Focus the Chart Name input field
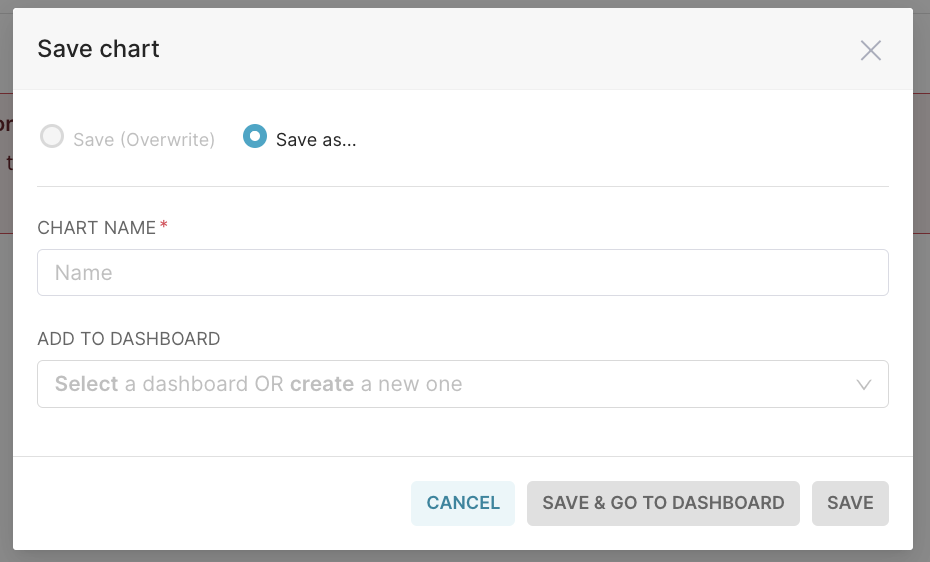The height and width of the screenshot is (562, 930). point(462,272)
